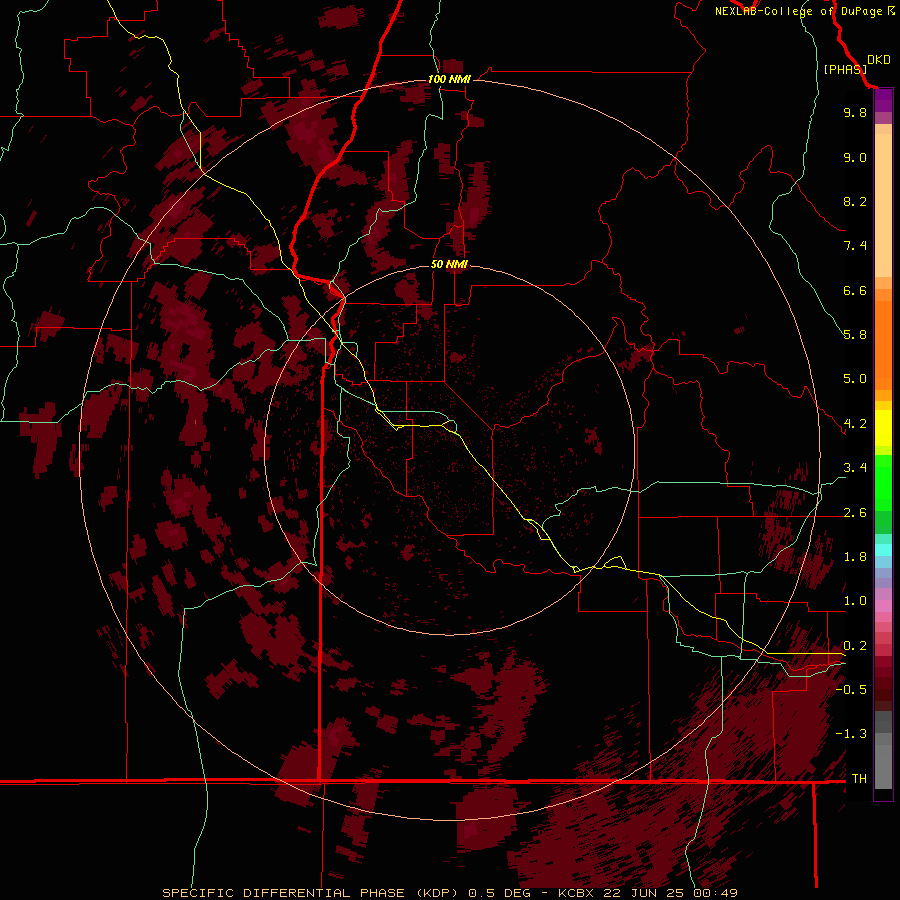Pick the bright green color bar segment
The height and width of the screenshot is (900, 900).
coord(883,483)
